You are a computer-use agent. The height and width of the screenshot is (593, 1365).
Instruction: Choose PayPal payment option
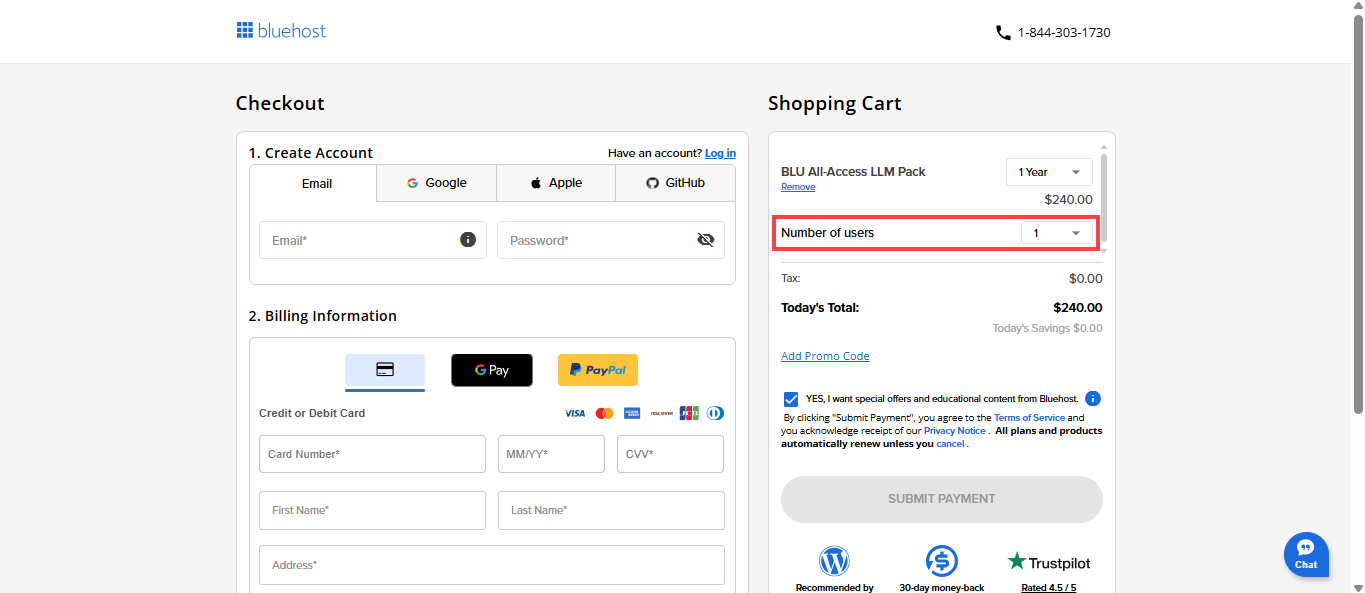click(x=597, y=370)
